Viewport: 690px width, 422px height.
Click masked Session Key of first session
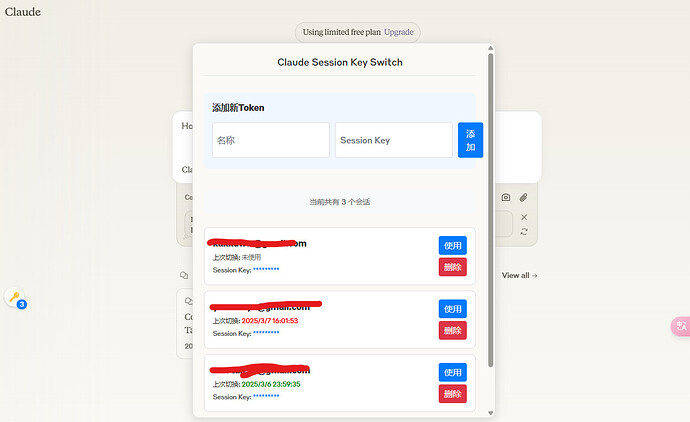[x=266, y=270]
